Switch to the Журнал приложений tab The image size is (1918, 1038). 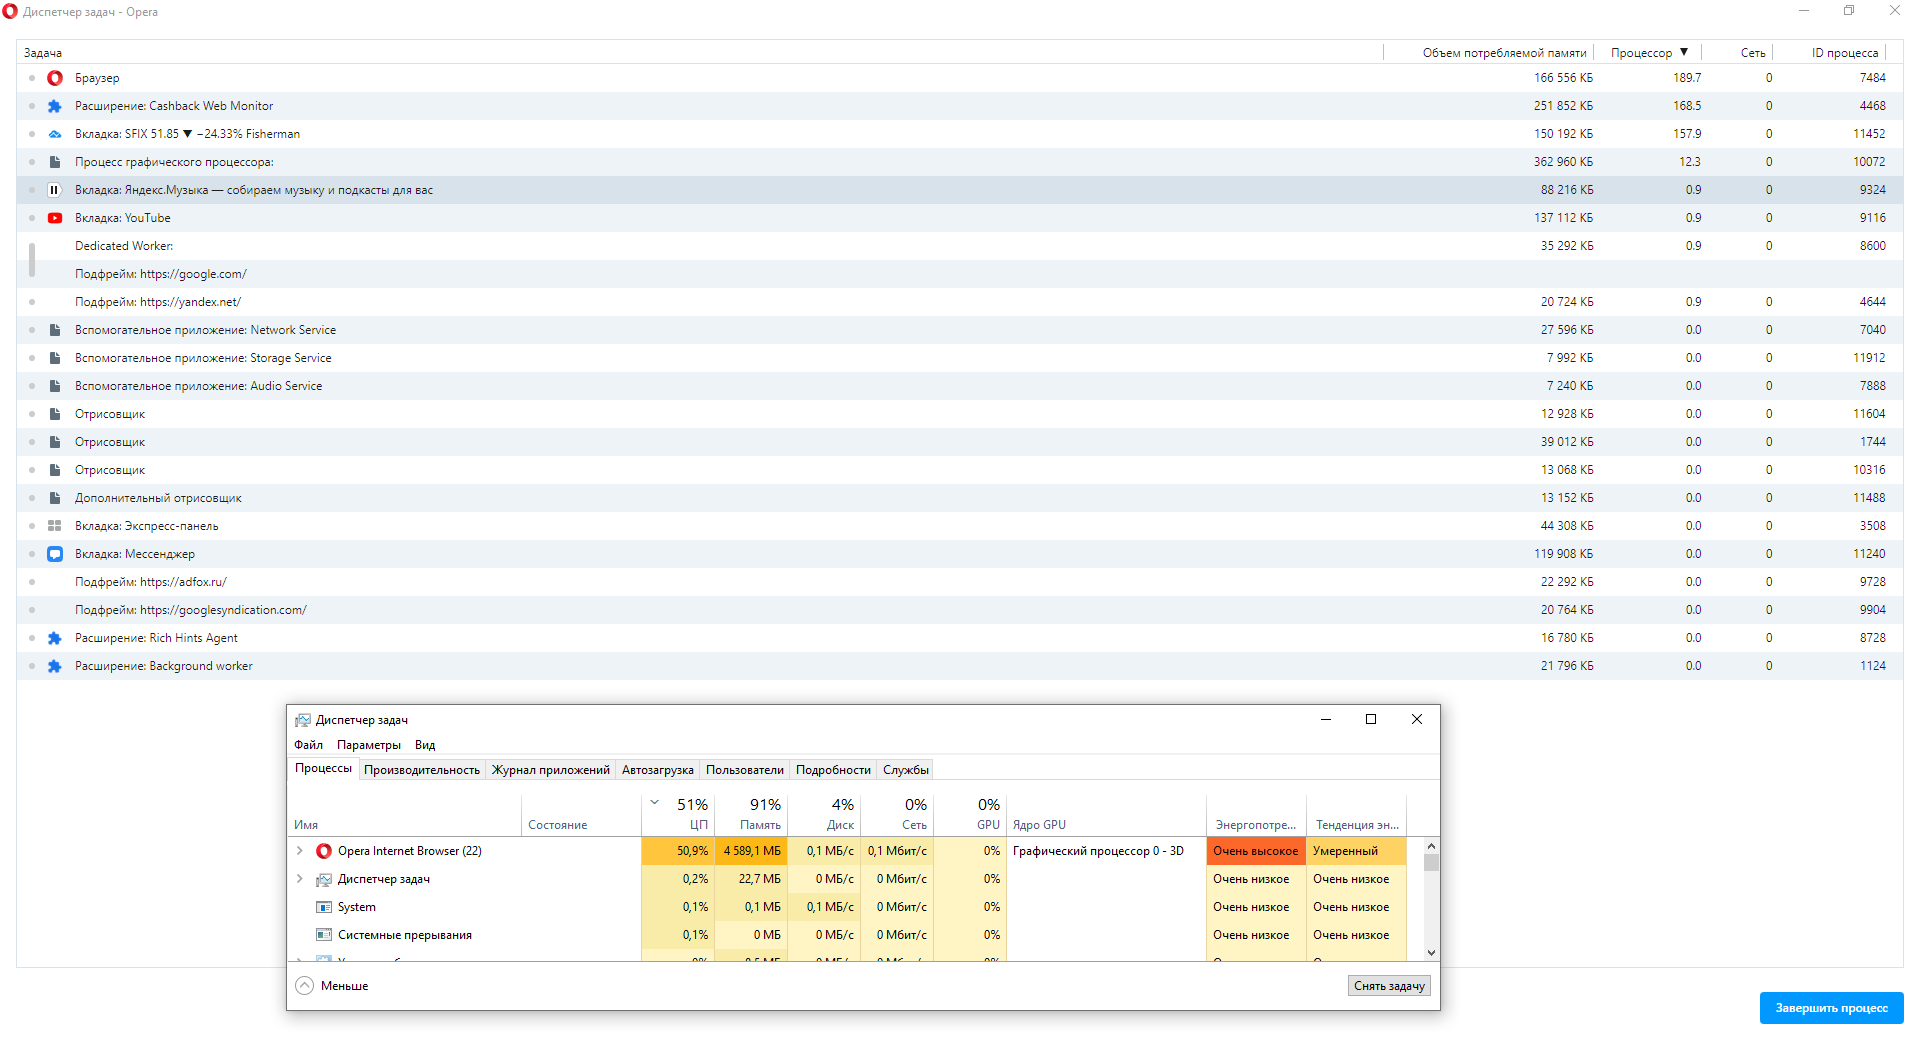pos(551,770)
